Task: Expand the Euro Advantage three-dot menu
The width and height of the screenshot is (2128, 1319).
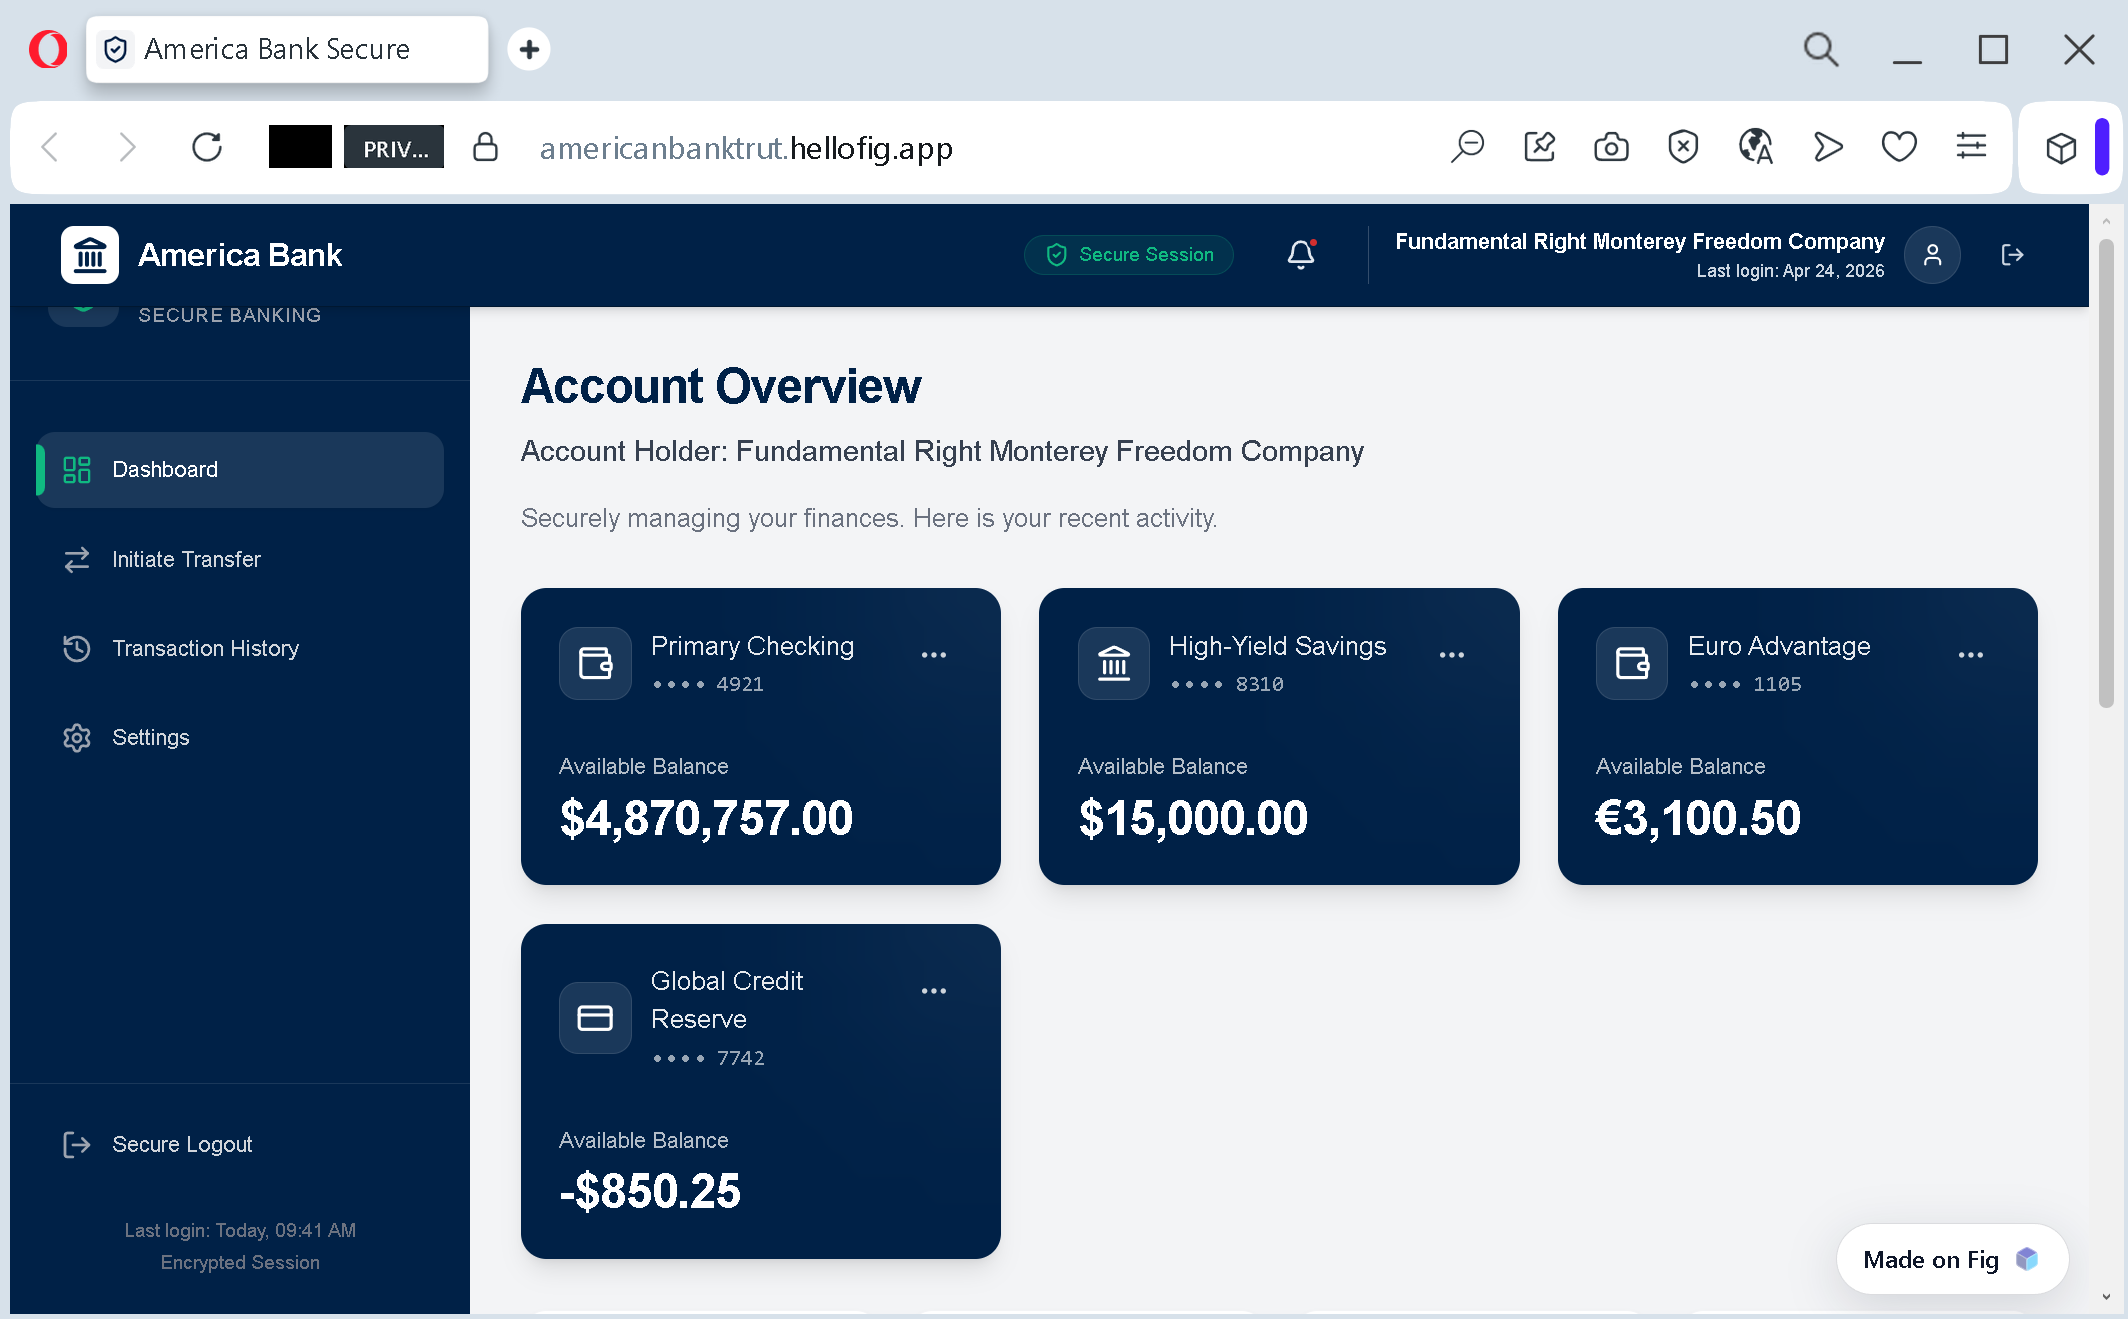Action: coord(1970,655)
